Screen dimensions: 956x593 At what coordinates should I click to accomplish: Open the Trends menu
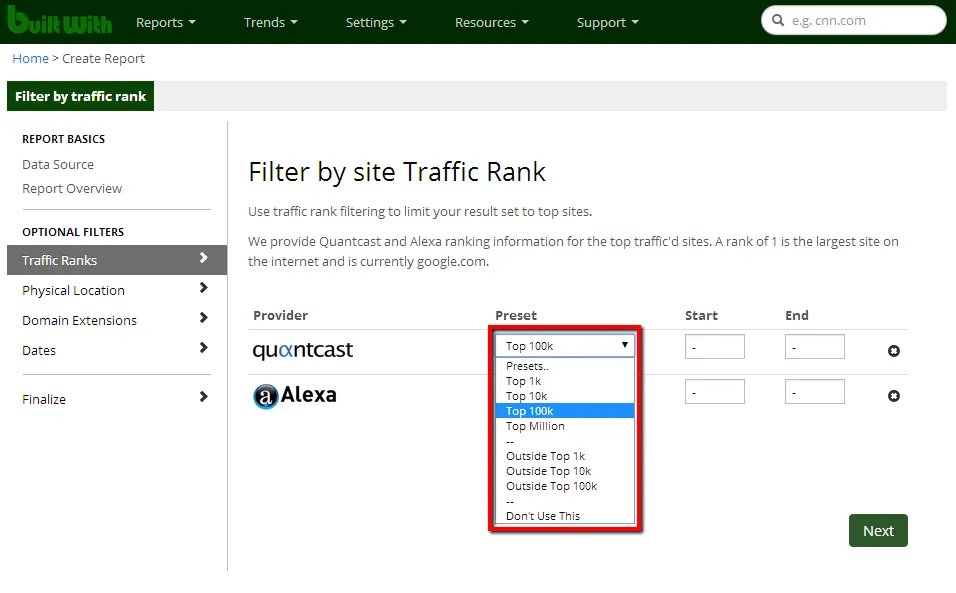pos(271,22)
